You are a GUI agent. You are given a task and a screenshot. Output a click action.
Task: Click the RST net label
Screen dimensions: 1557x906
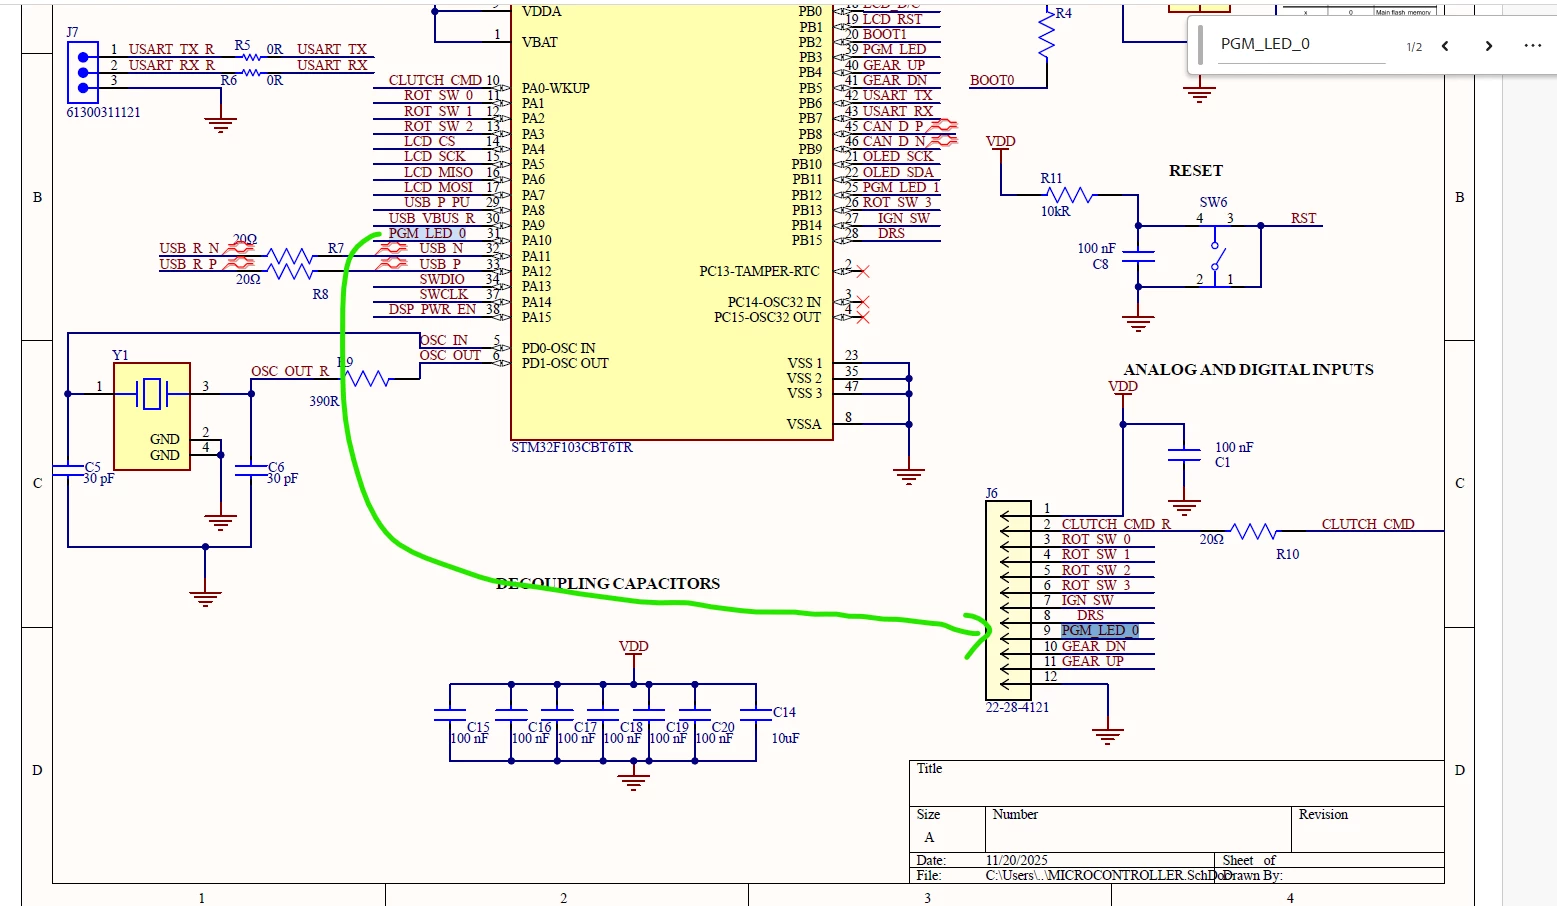point(1303,219)
